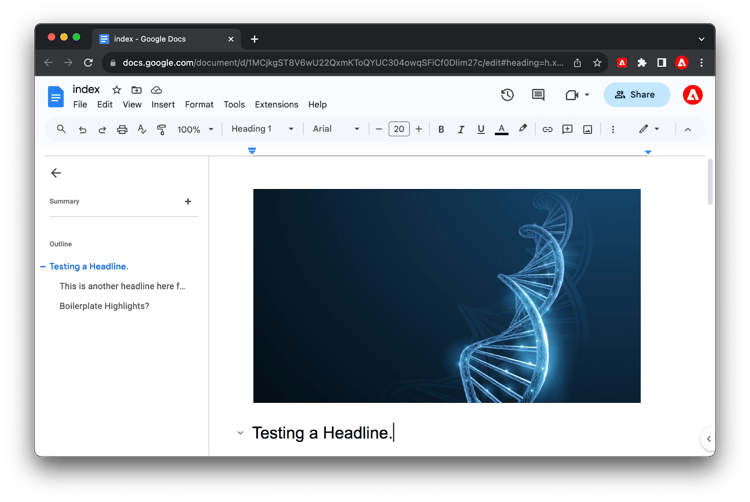This screenshot has width=750, height=502.
Task: Open the Heading 1 style dropdown
Action: tap(262, 129)
